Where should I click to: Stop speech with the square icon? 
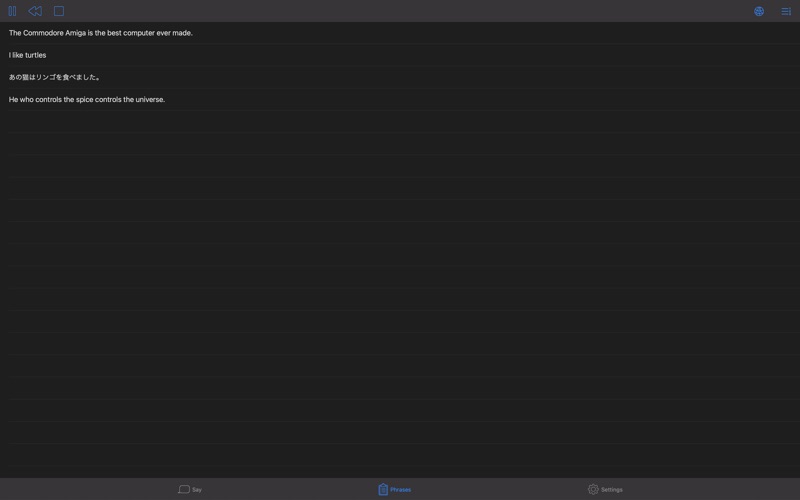click(59, 11)
